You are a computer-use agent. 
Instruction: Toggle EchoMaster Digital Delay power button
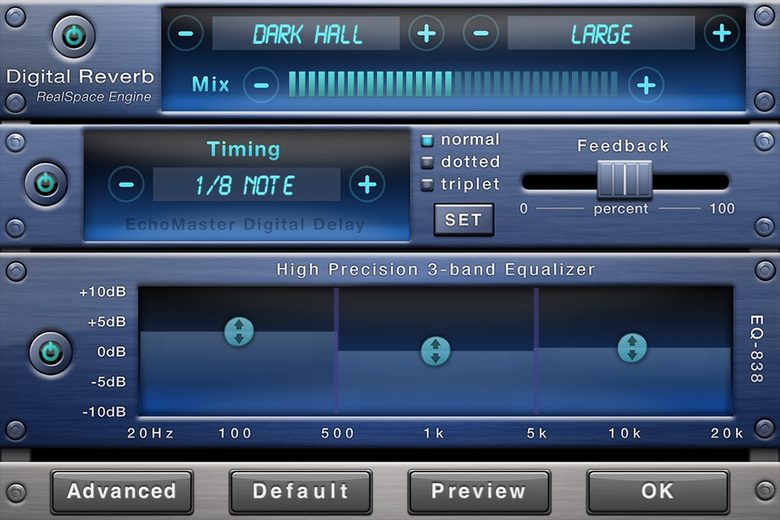pyautogui.click(x=46, y=184)
